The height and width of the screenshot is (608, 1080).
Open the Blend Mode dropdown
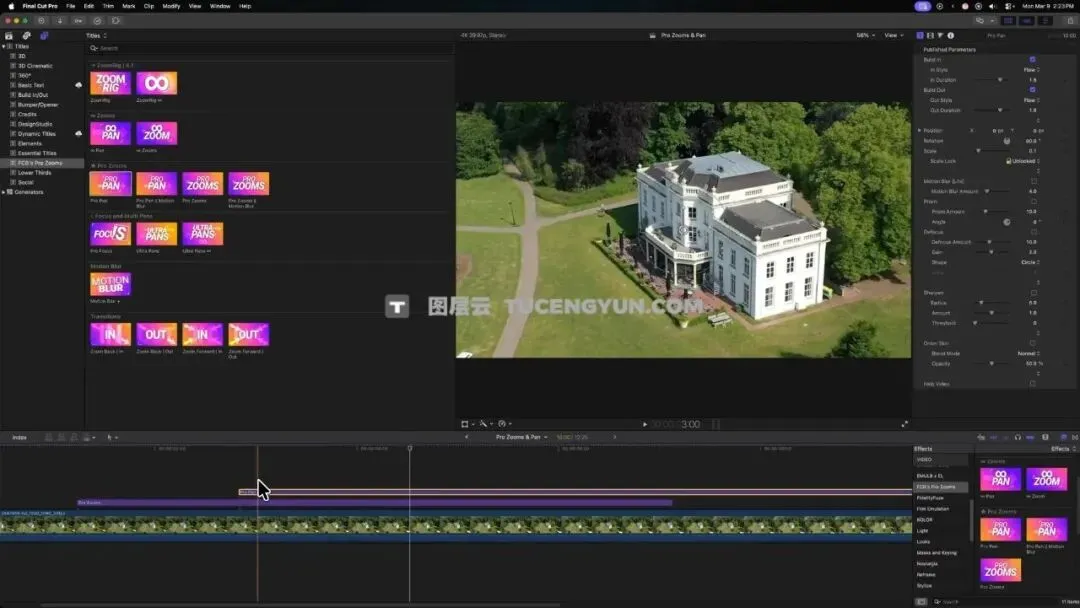click(x=1028, y=353)
